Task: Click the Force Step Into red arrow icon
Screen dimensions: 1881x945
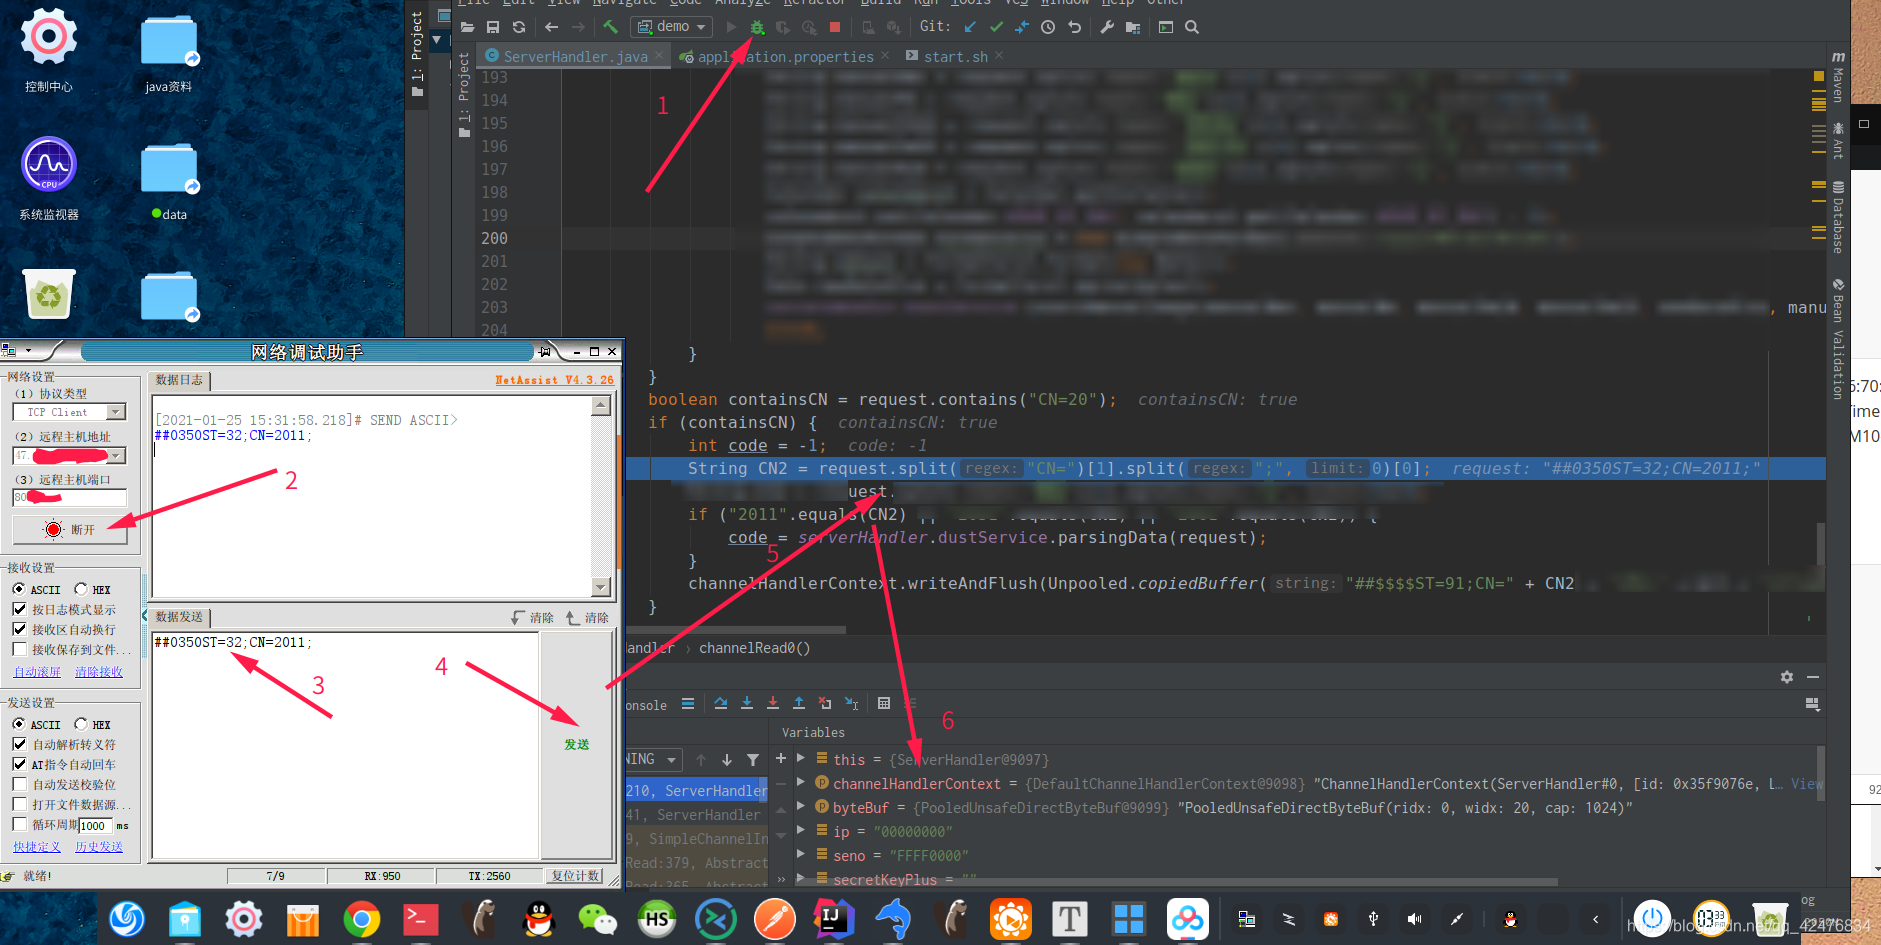Action: [x=773, y=704]
